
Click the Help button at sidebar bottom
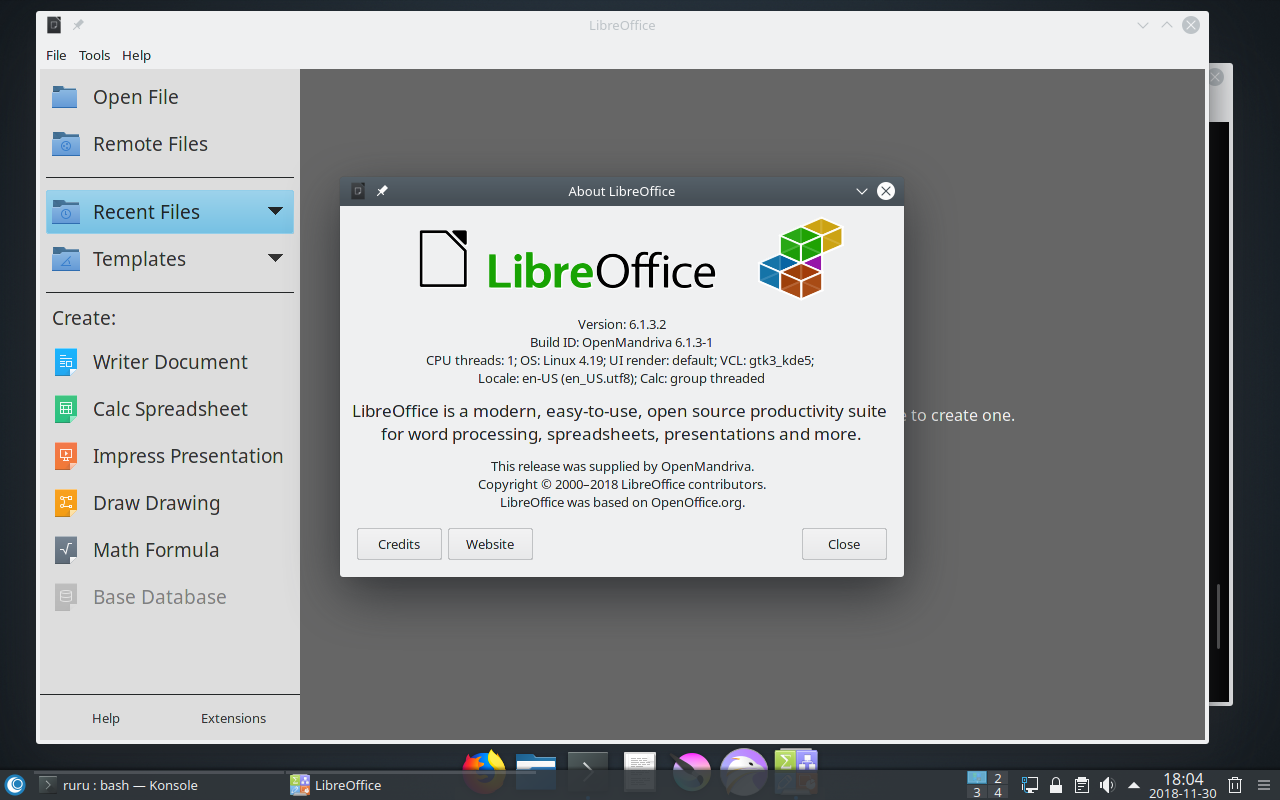pyautogui.click(x=106, y=718)
